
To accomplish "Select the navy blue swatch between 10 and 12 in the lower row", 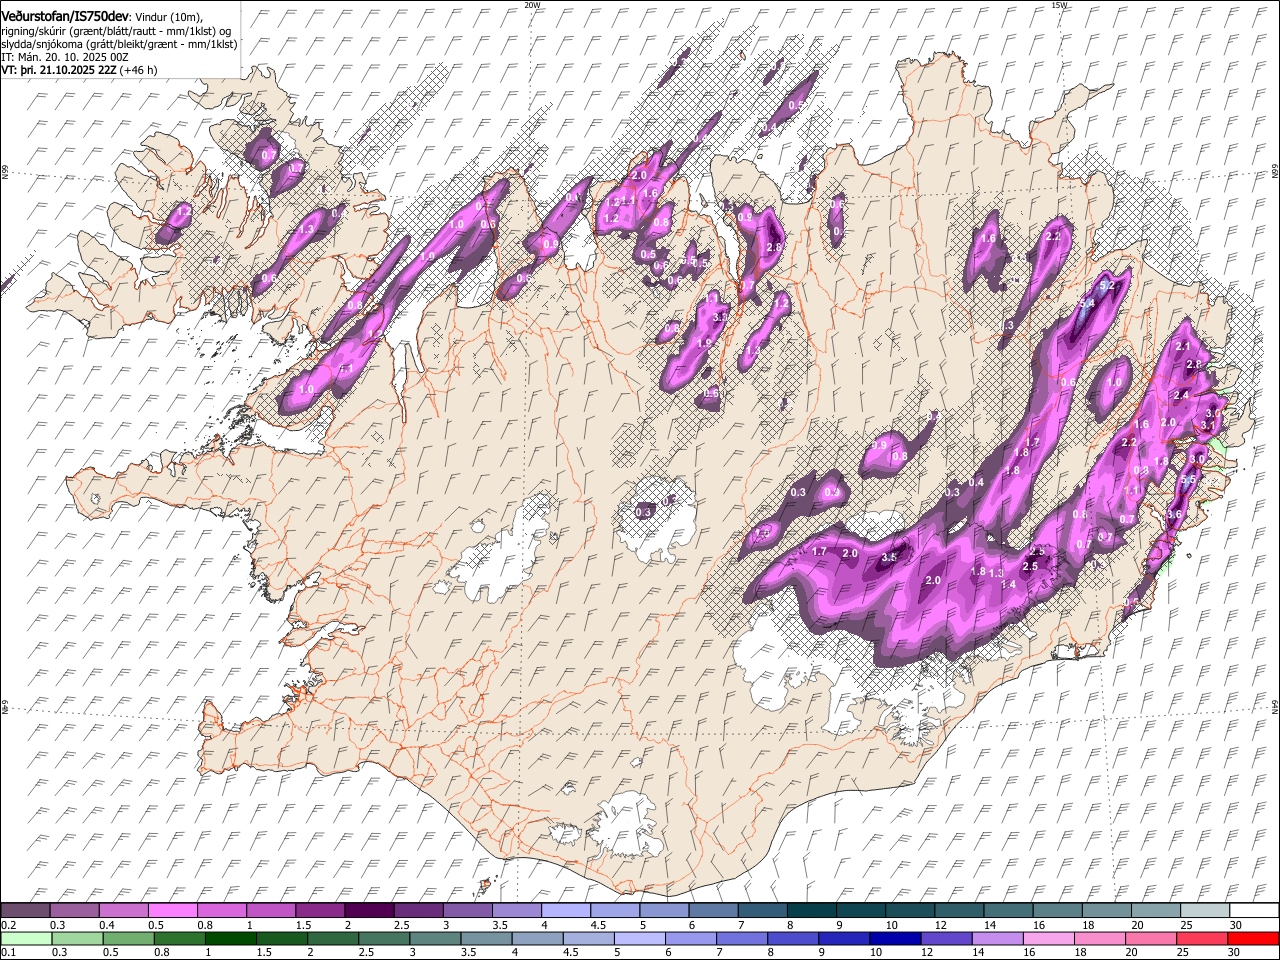I will point(896,938).
